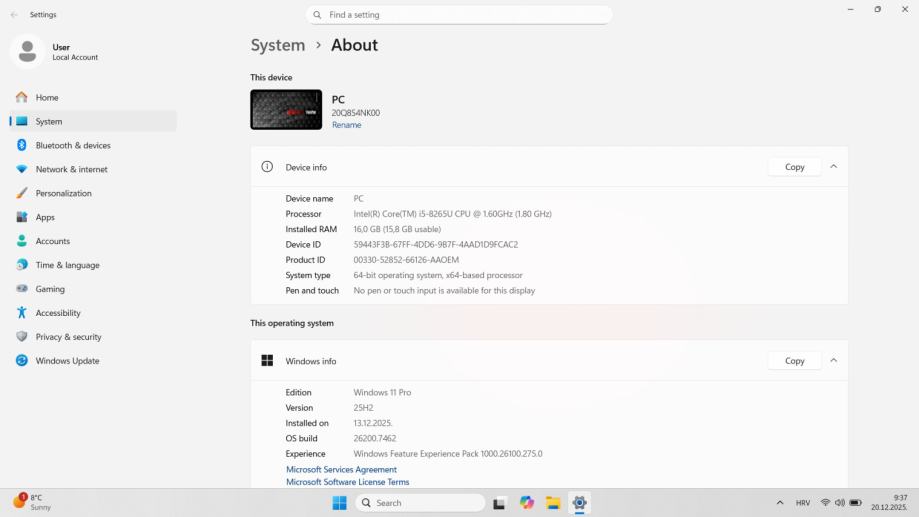The image size is (919, 517).
Task: Select the model number 20Q8S4NK00
Action: 356,113
